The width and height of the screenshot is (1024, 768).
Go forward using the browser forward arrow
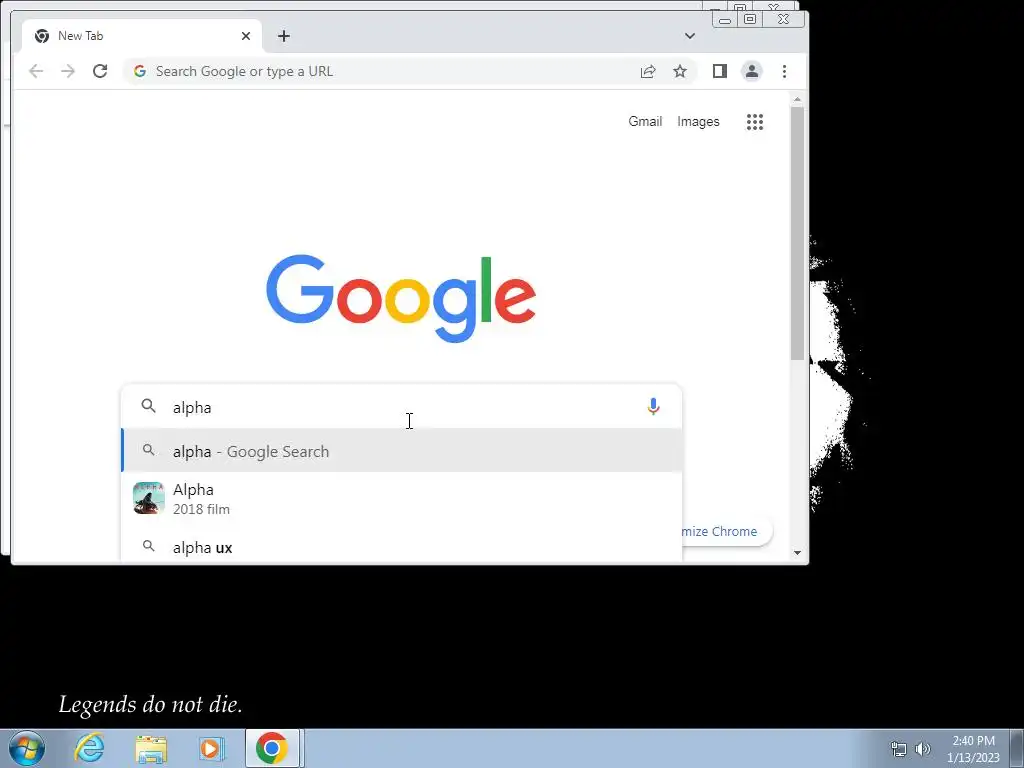coord(68,71)
